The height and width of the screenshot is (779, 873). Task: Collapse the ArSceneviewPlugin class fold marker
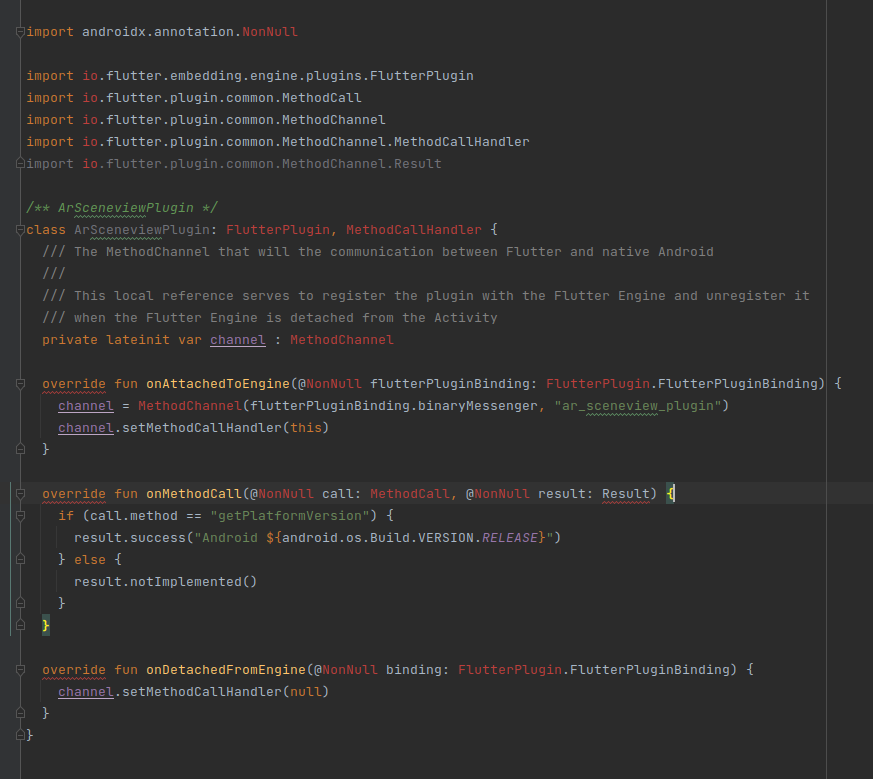click(x=20, y=230)
